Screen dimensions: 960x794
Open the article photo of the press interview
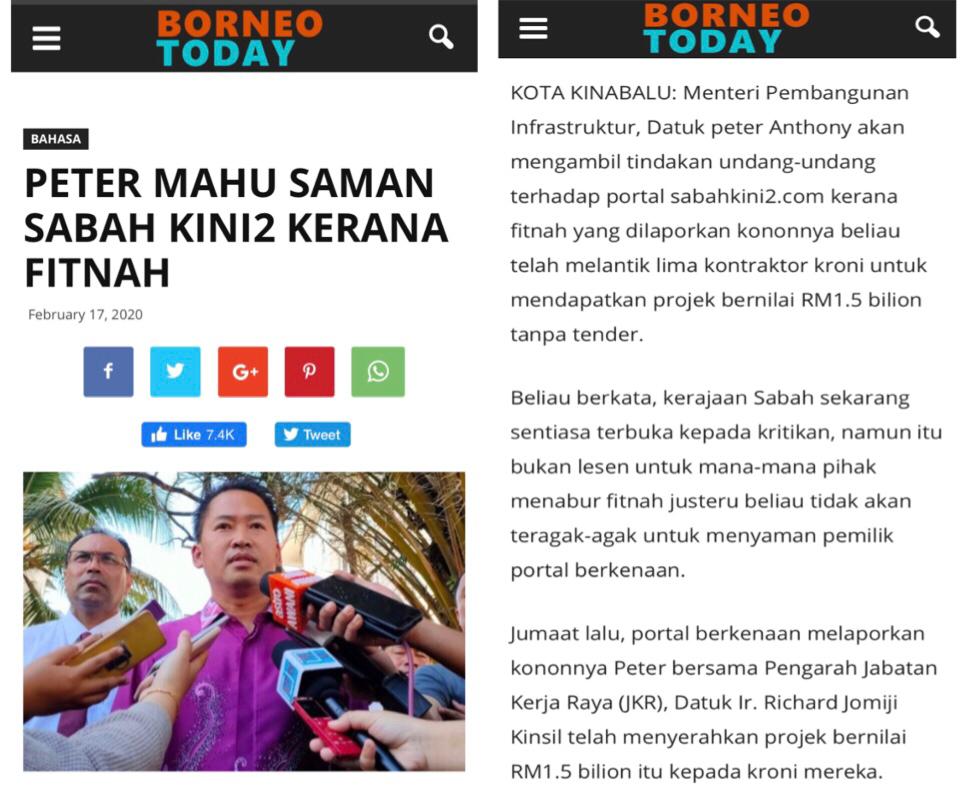[244, 621]
